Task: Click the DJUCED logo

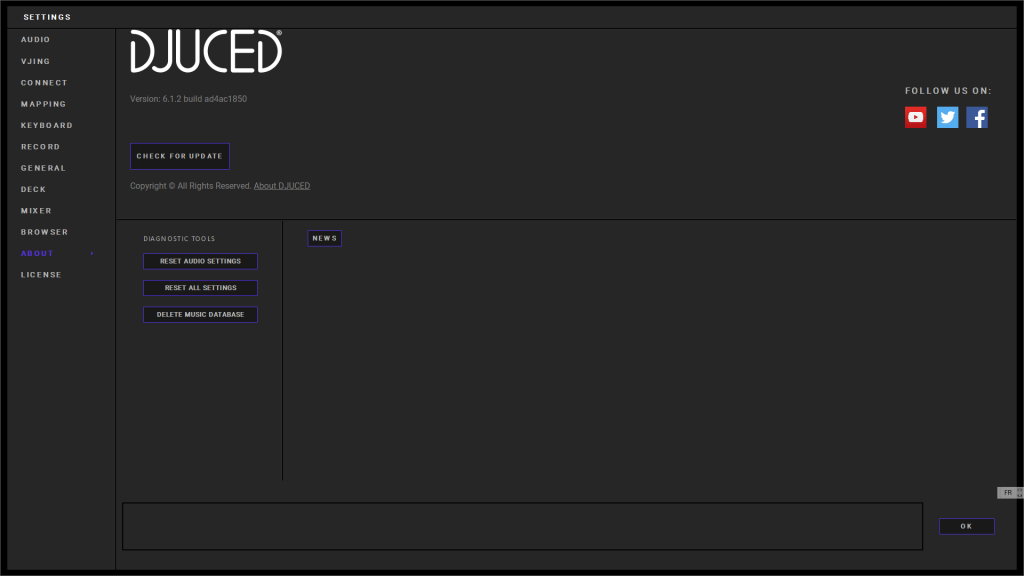Action: click(x=206, y=51)
